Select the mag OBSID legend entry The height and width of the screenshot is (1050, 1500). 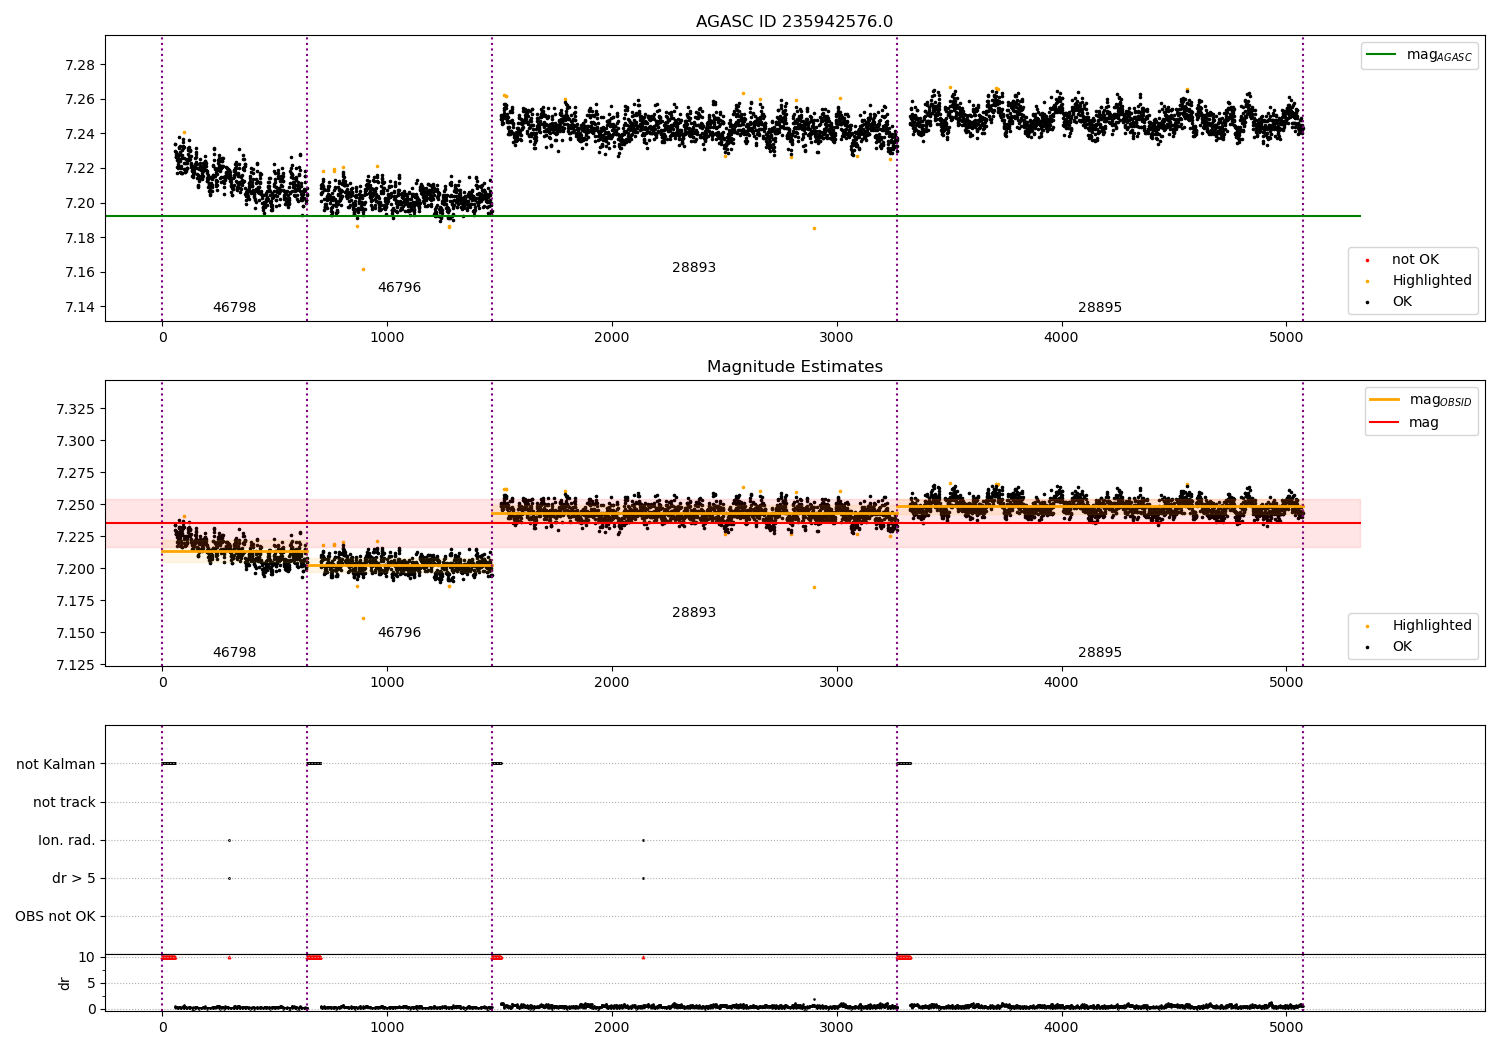click(1421, 400)
